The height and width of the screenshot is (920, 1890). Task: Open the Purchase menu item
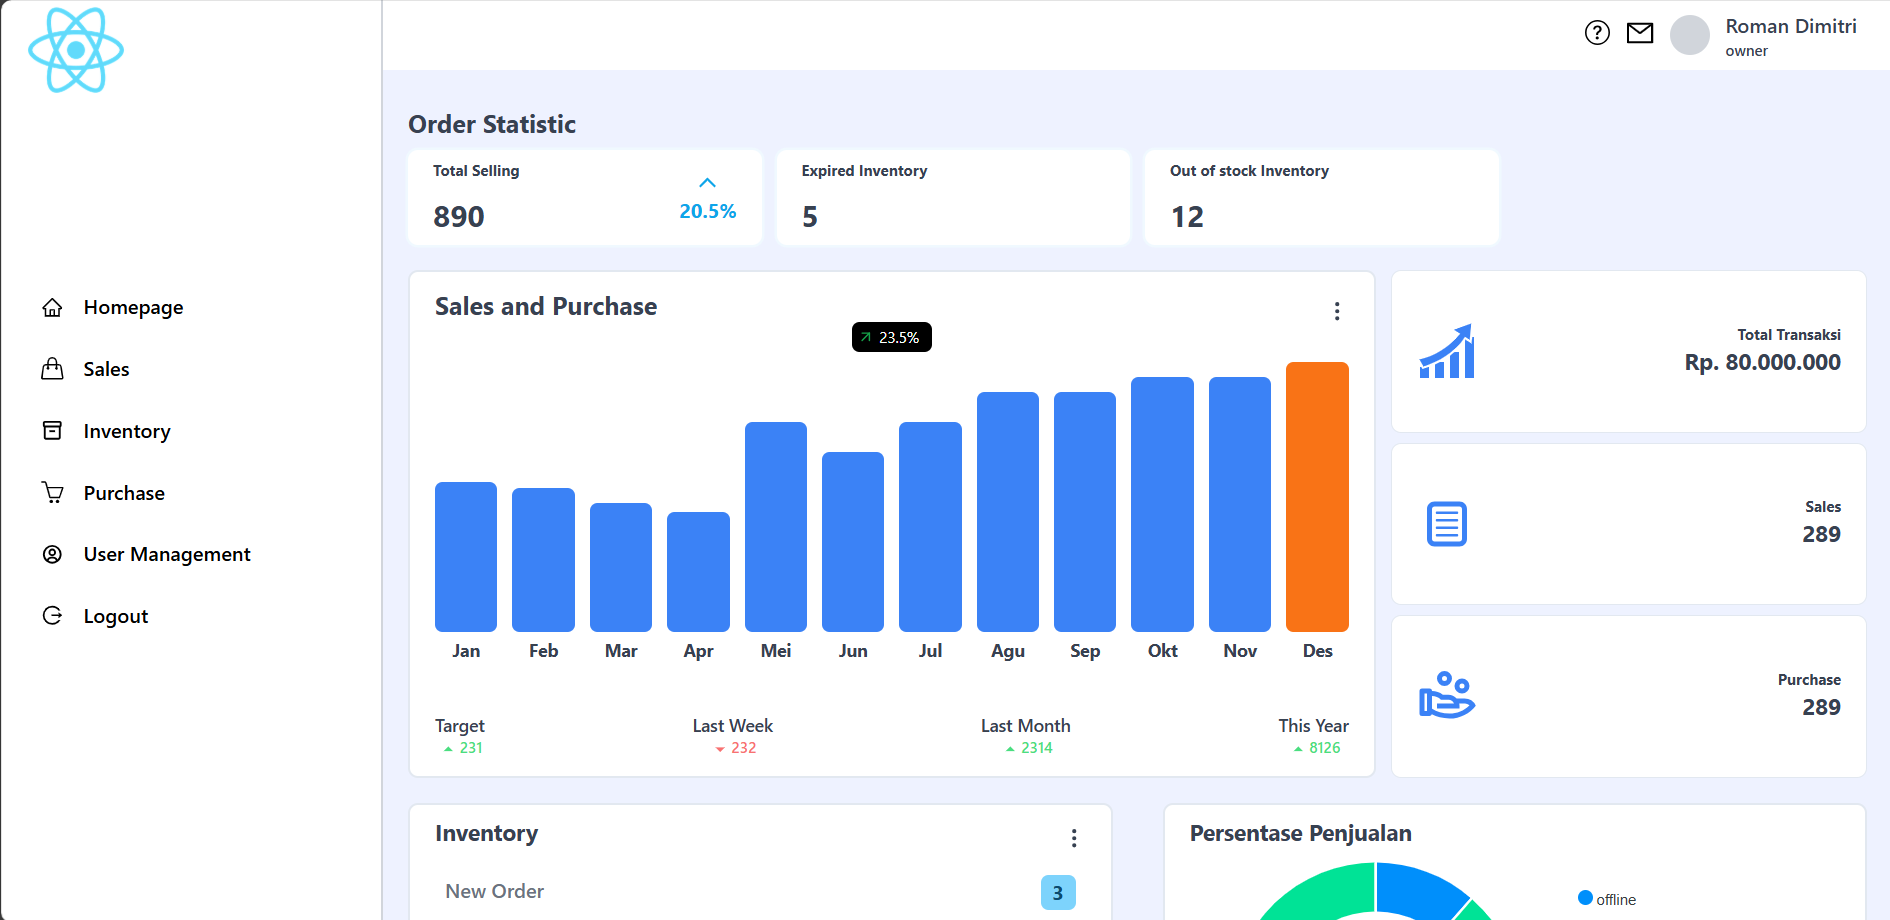click(124, 493)
